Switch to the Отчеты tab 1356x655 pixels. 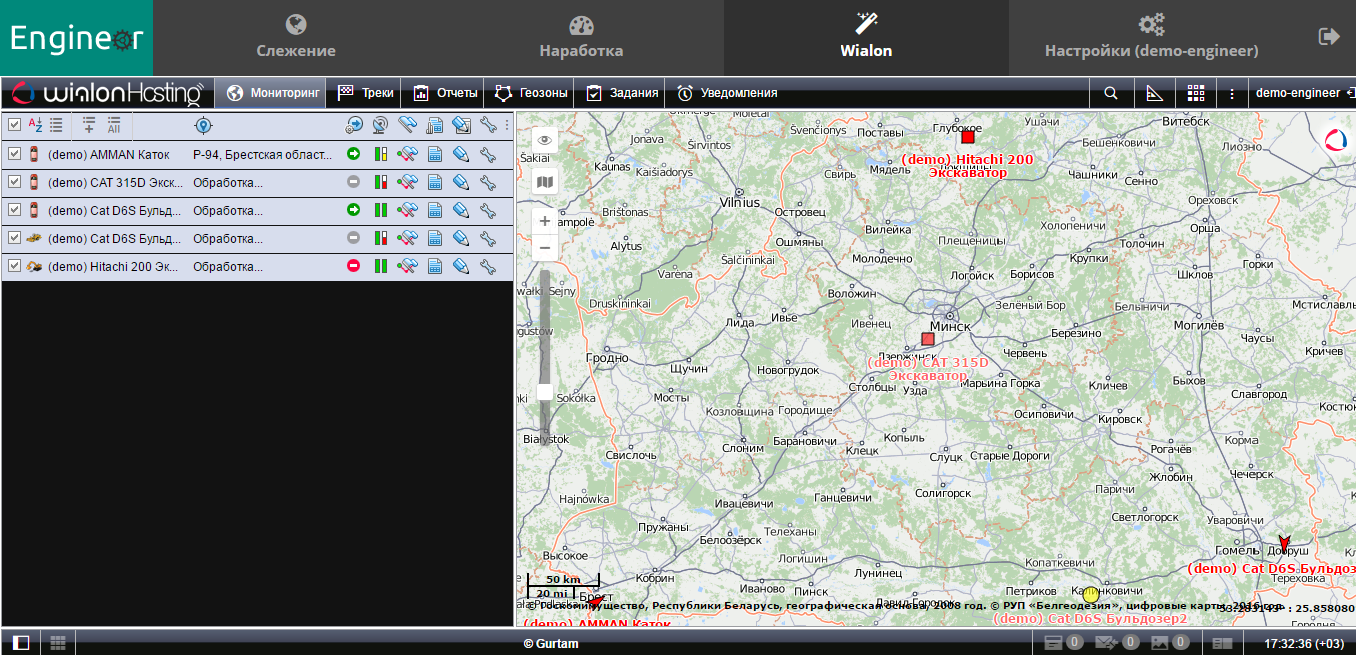coord(446,93)
